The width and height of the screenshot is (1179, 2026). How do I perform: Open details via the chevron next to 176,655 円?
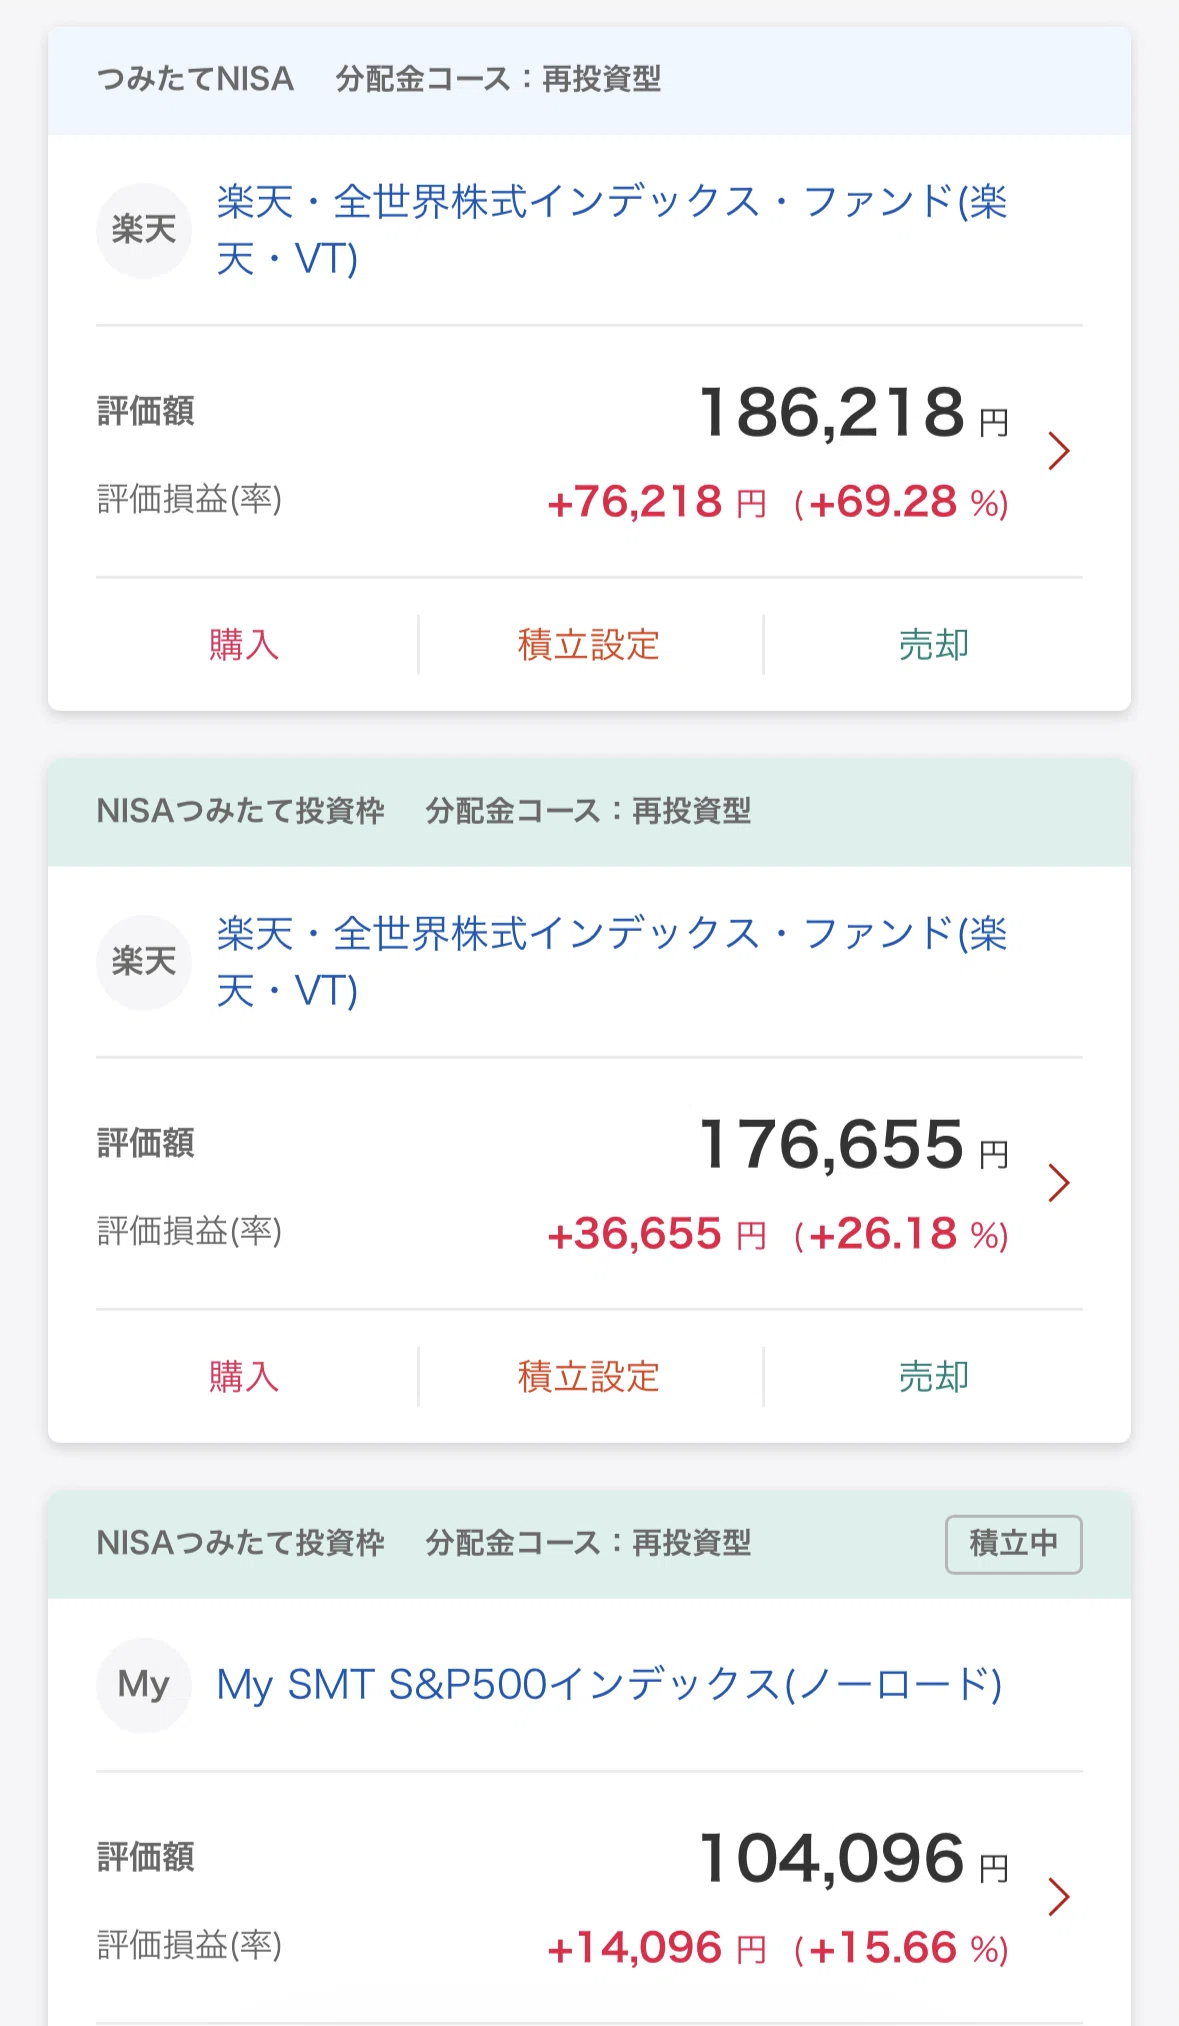tap(1059, 1183)
